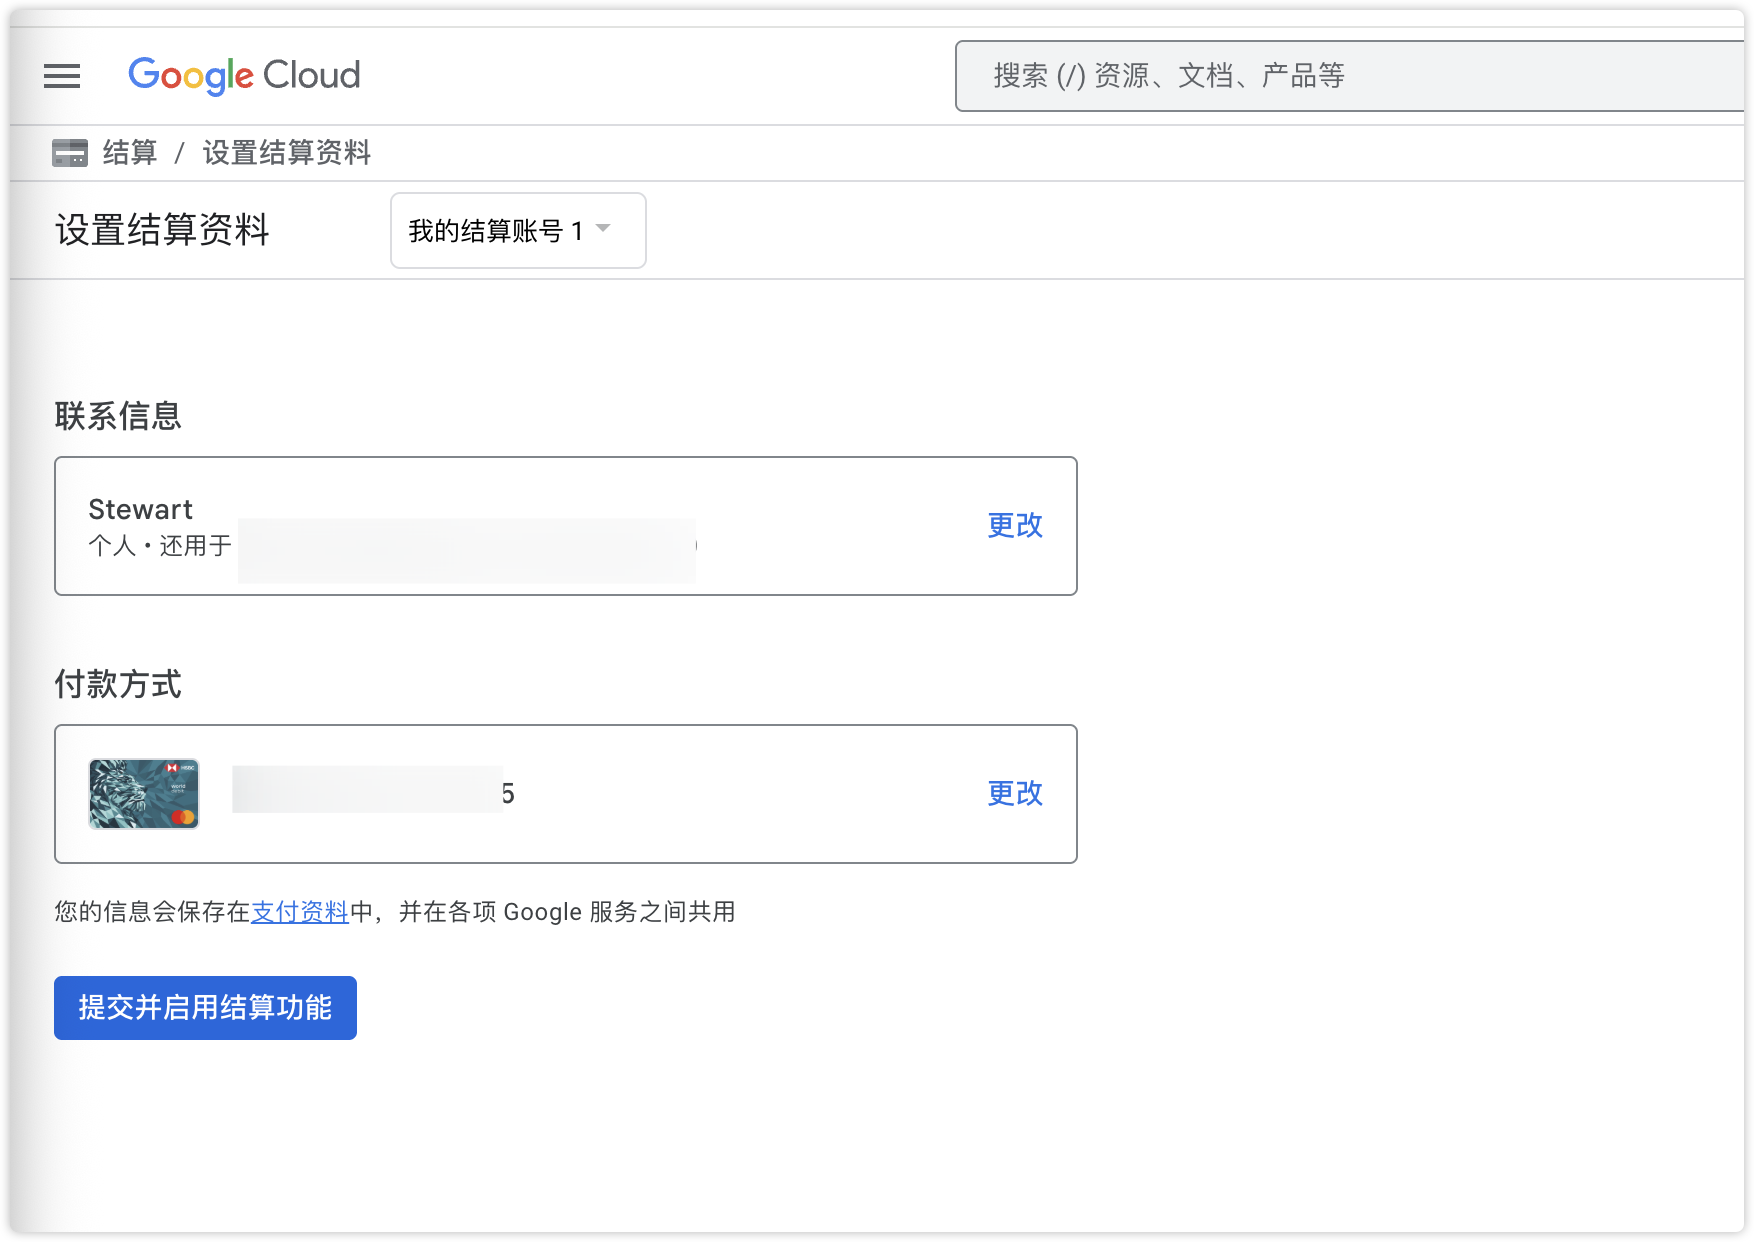
Task: Click the Google Cloud logo
Action: 243,75
